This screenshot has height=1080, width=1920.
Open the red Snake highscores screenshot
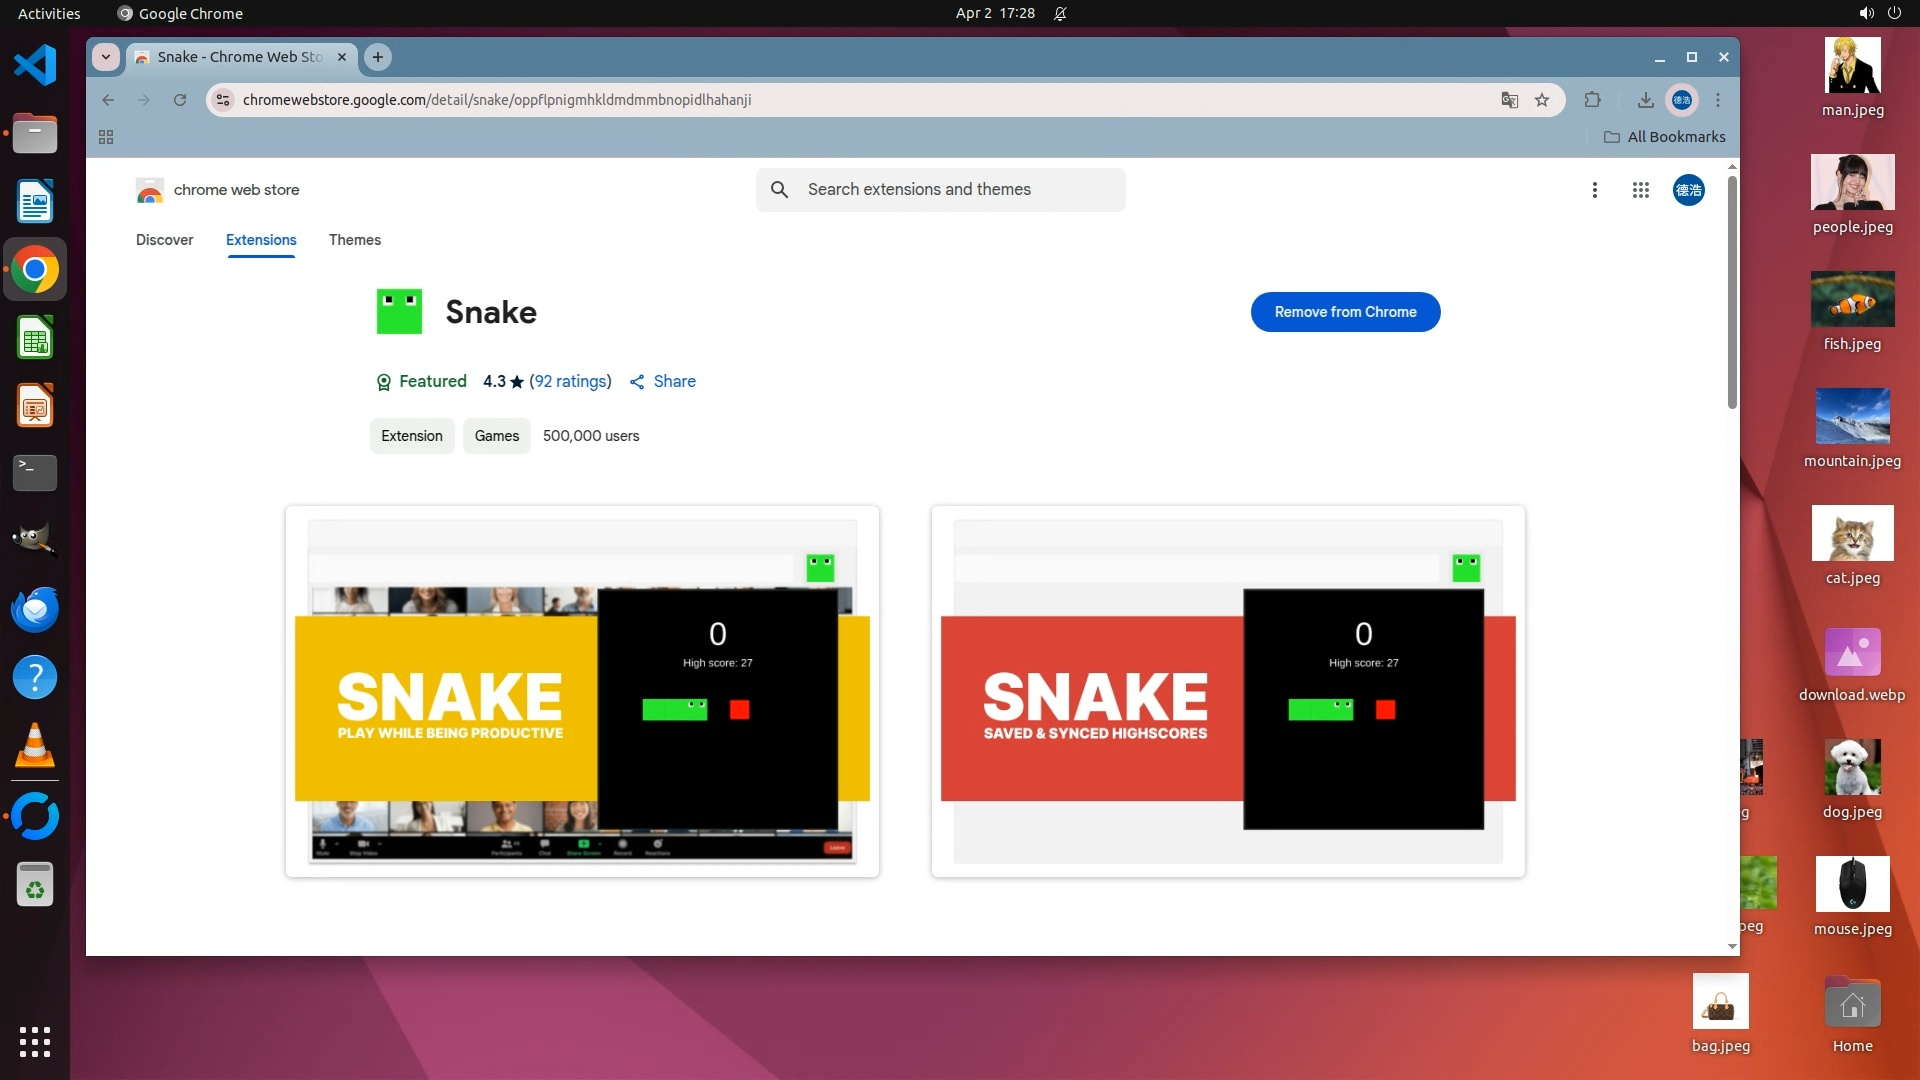(1228, 691)
